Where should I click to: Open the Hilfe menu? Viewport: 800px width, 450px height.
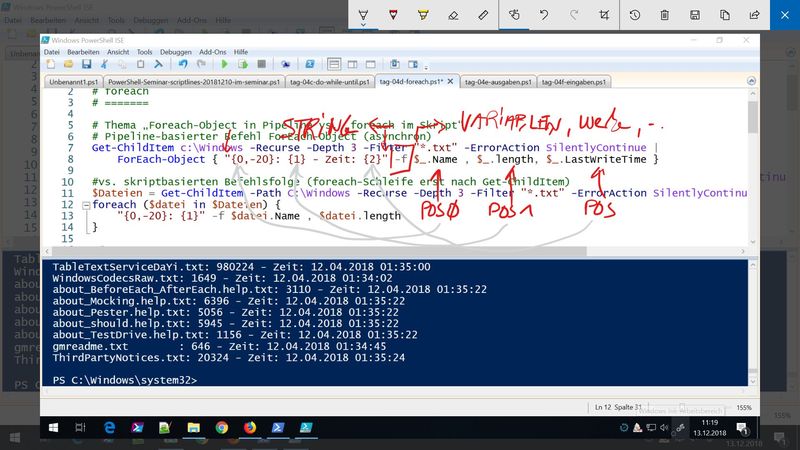[x=241, y=52]
